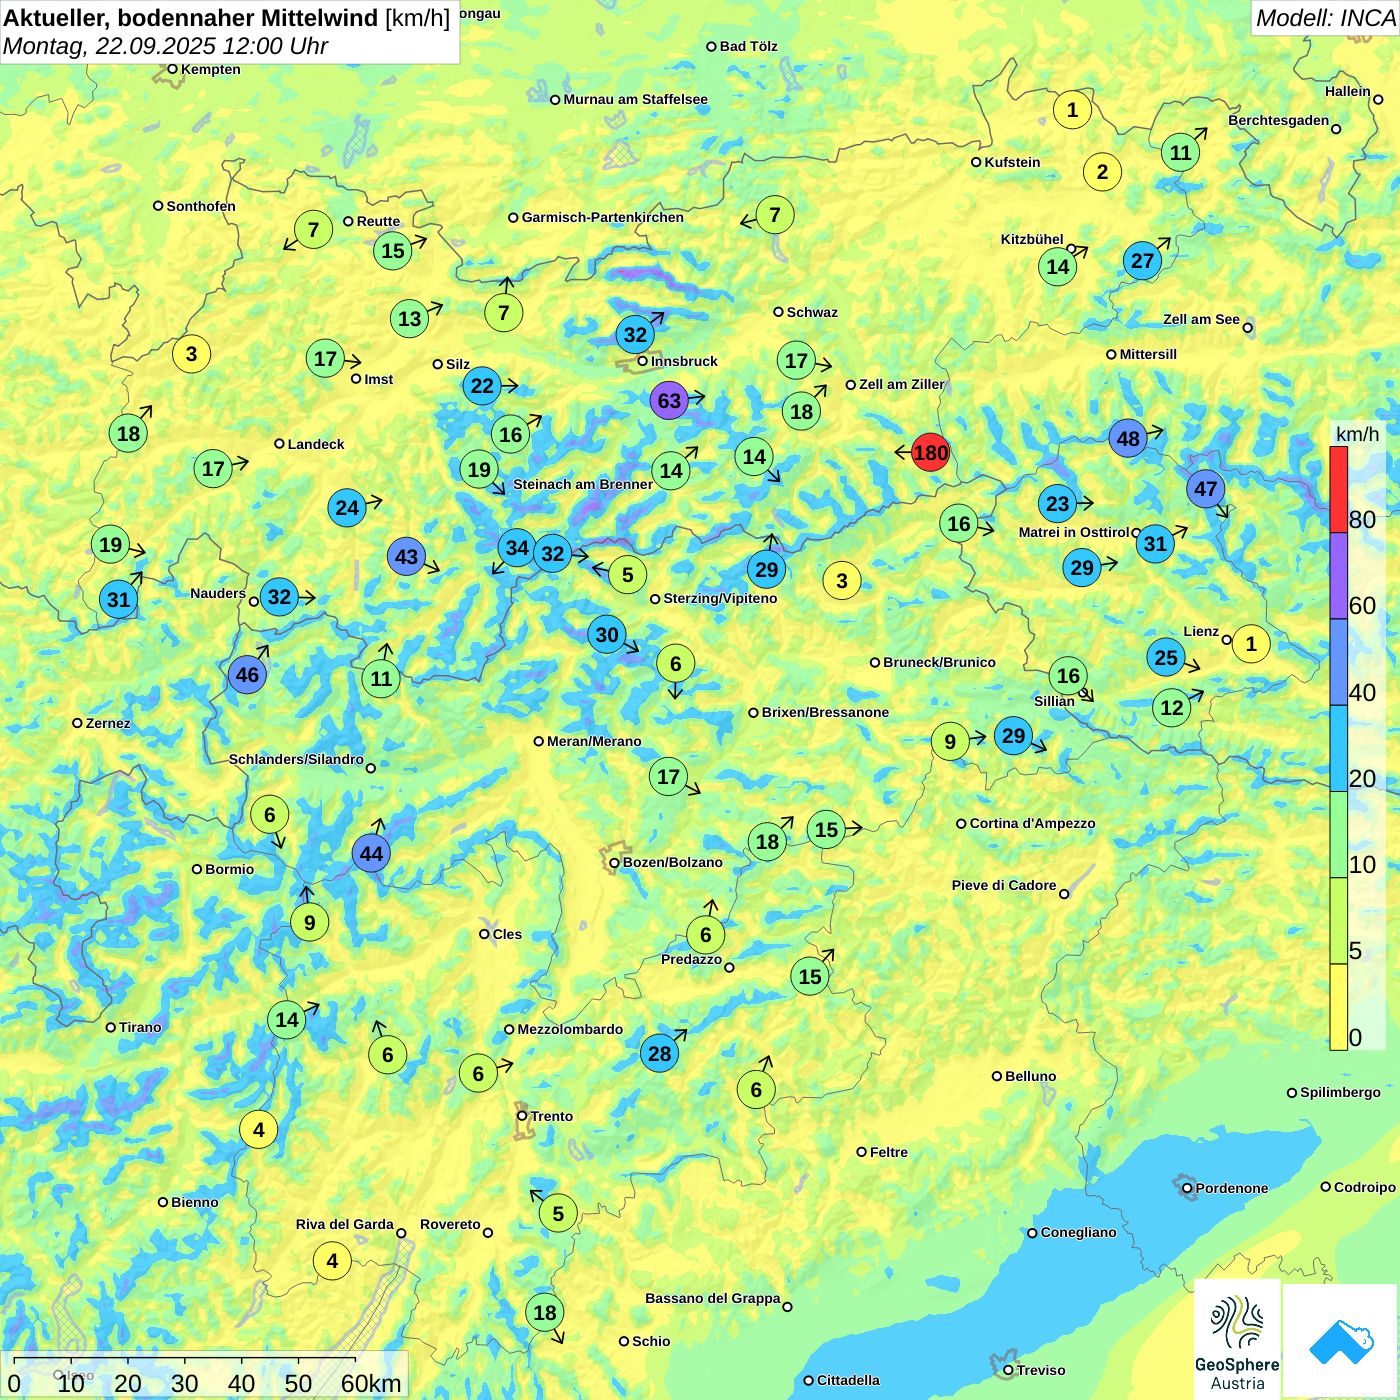Click the Belluno city label
The height and width of the screenshot is (1400, 1400).
click(1030, 1076)
